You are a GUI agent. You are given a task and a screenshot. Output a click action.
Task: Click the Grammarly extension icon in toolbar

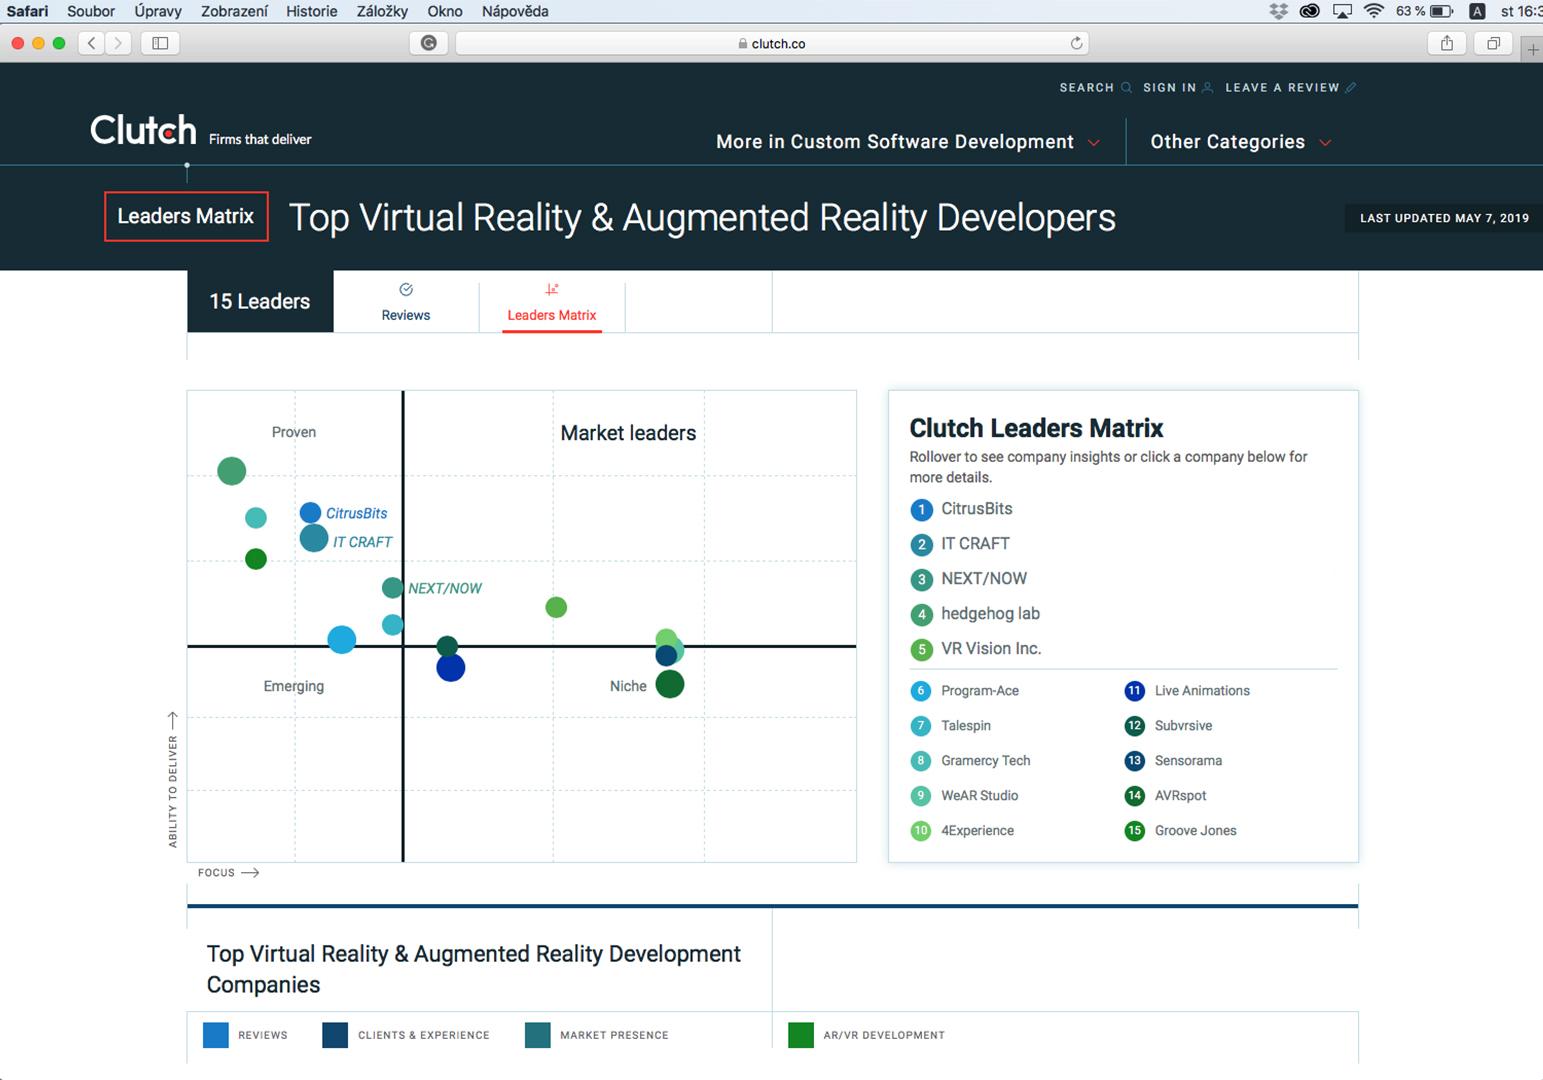[429, 43]
